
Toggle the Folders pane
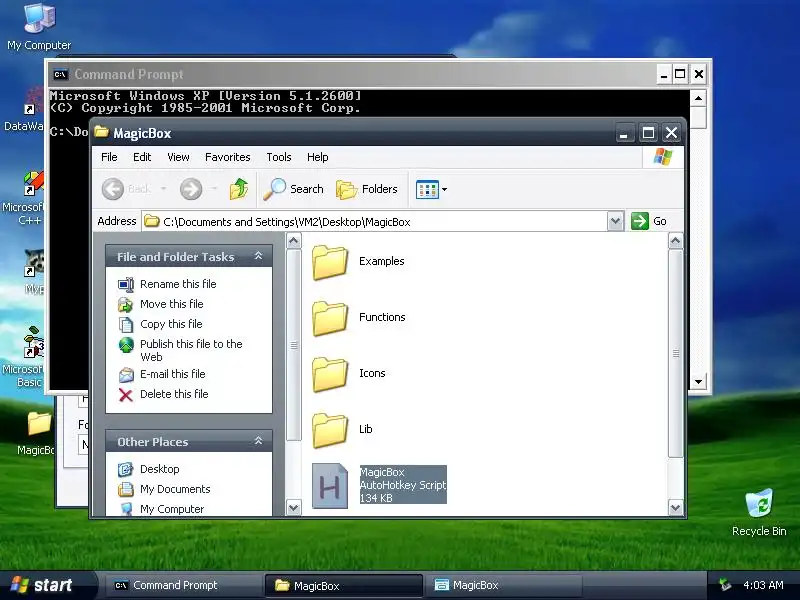point(367,189)
